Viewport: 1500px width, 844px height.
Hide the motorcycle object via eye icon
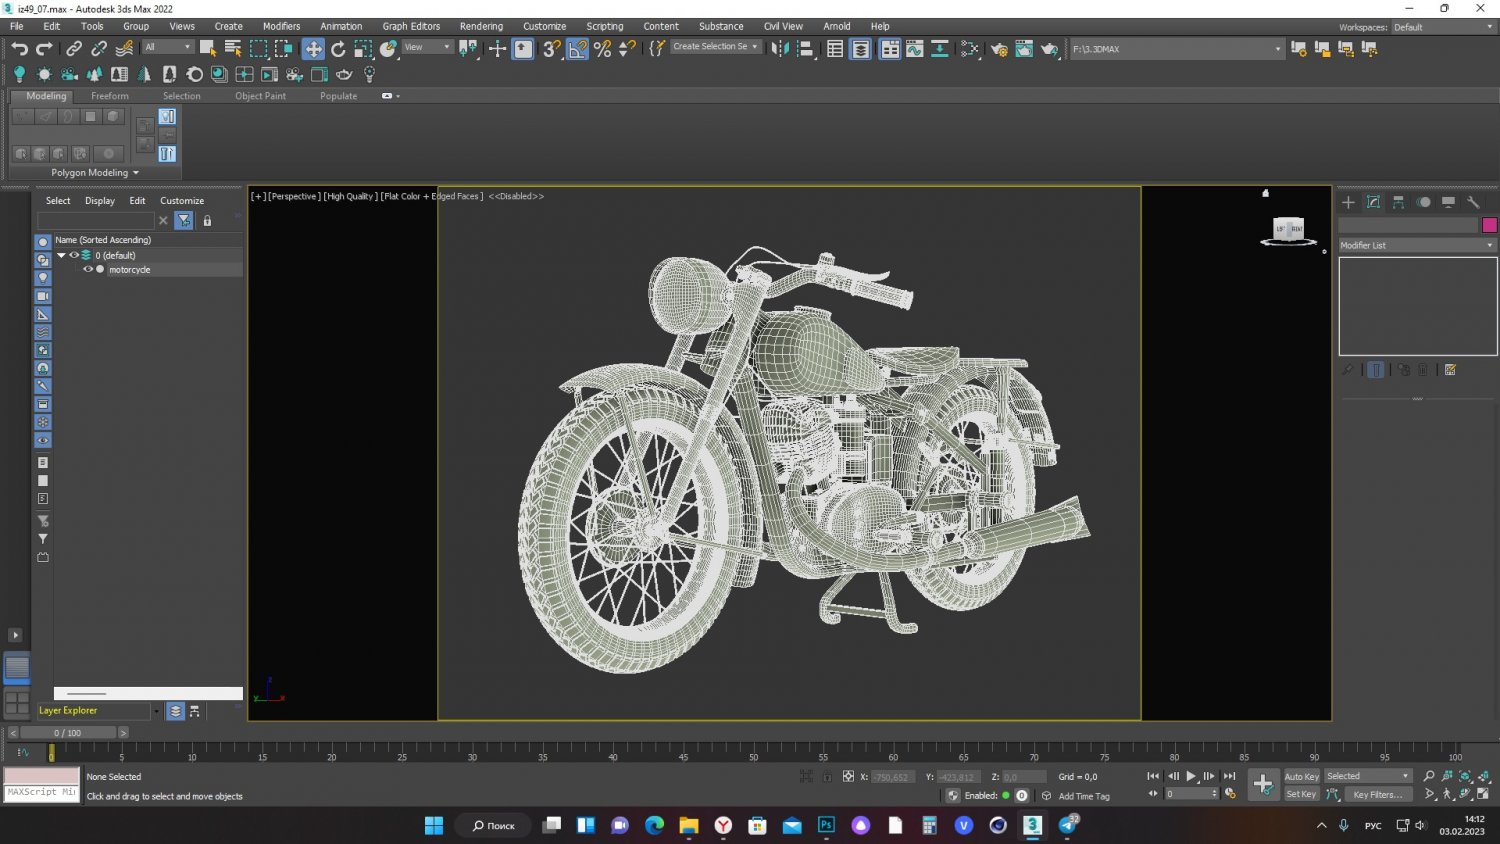point(88,270)
